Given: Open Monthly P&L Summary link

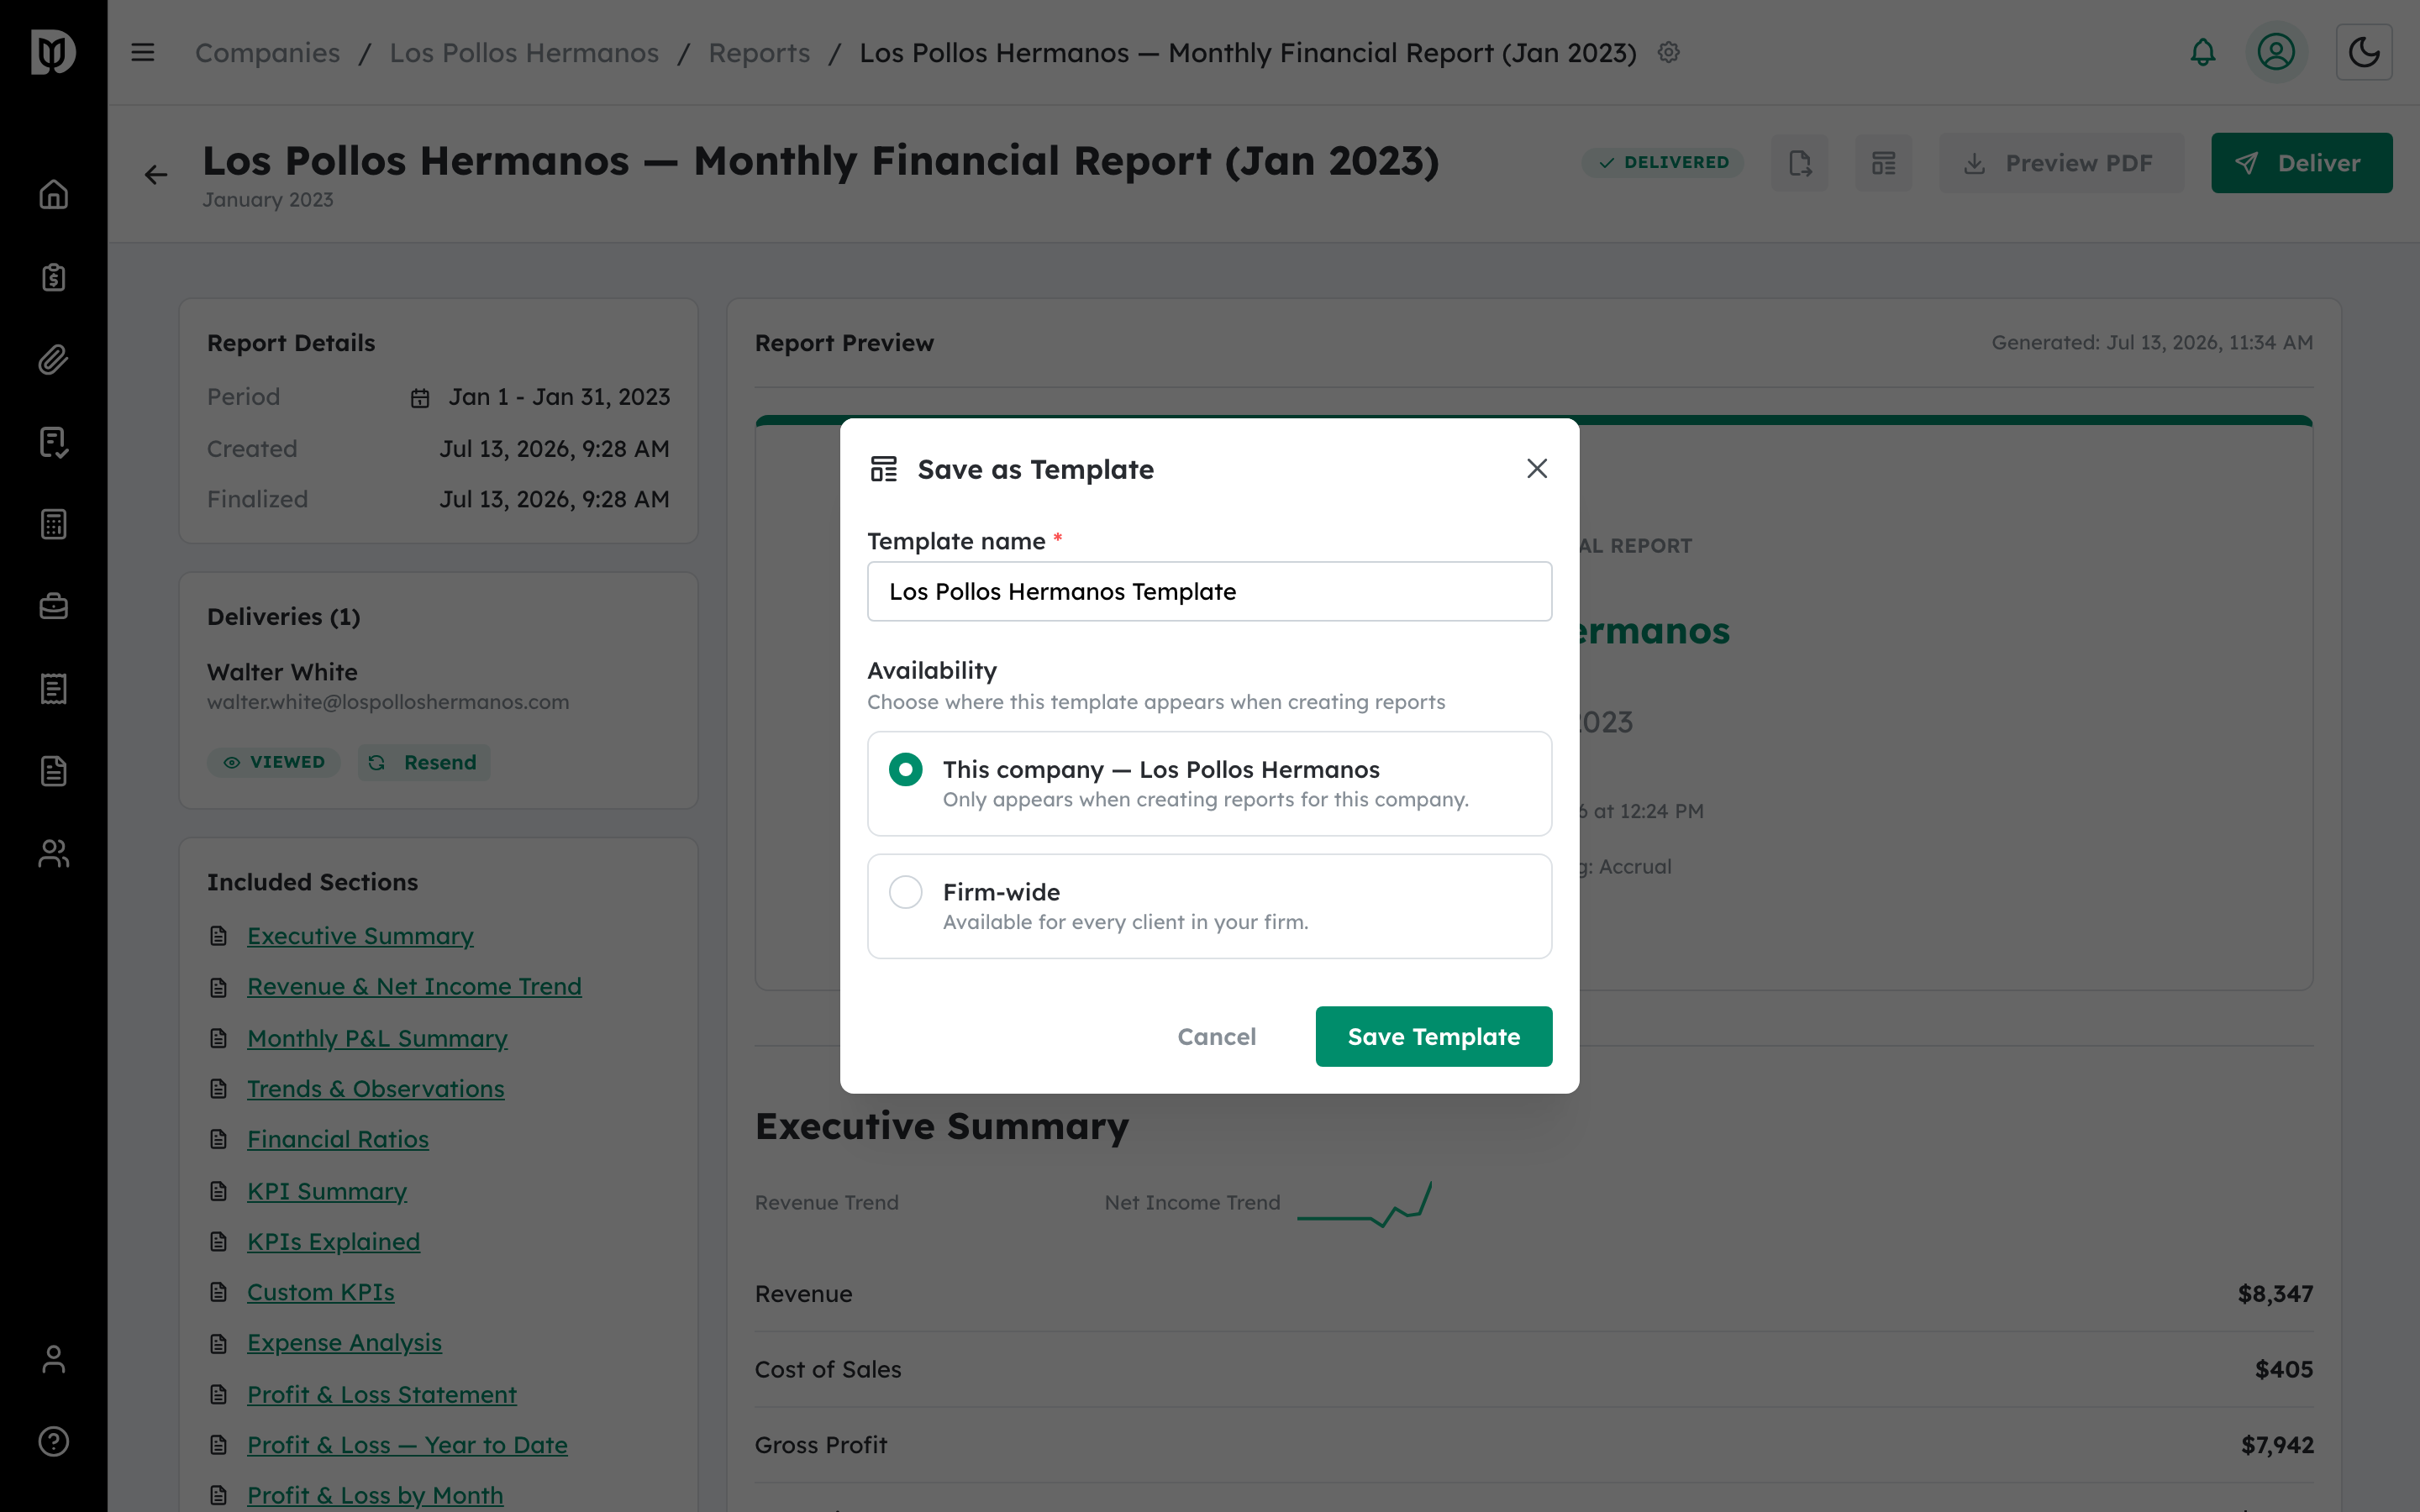Looking at the screenshot, I should (x=377, y=1038).
